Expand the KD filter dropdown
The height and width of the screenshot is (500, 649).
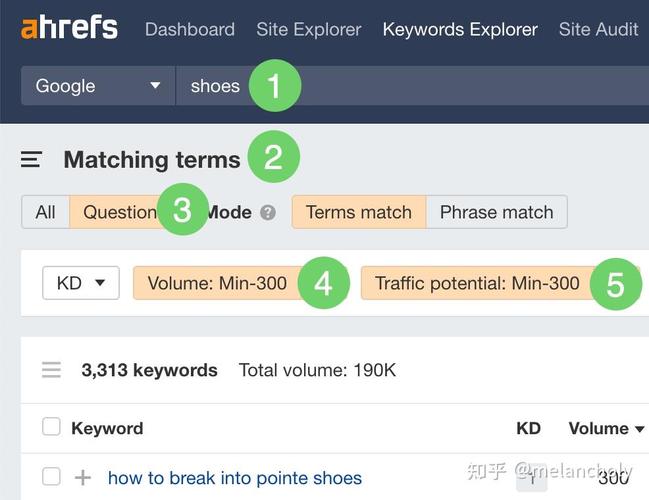tap(81, 283)
